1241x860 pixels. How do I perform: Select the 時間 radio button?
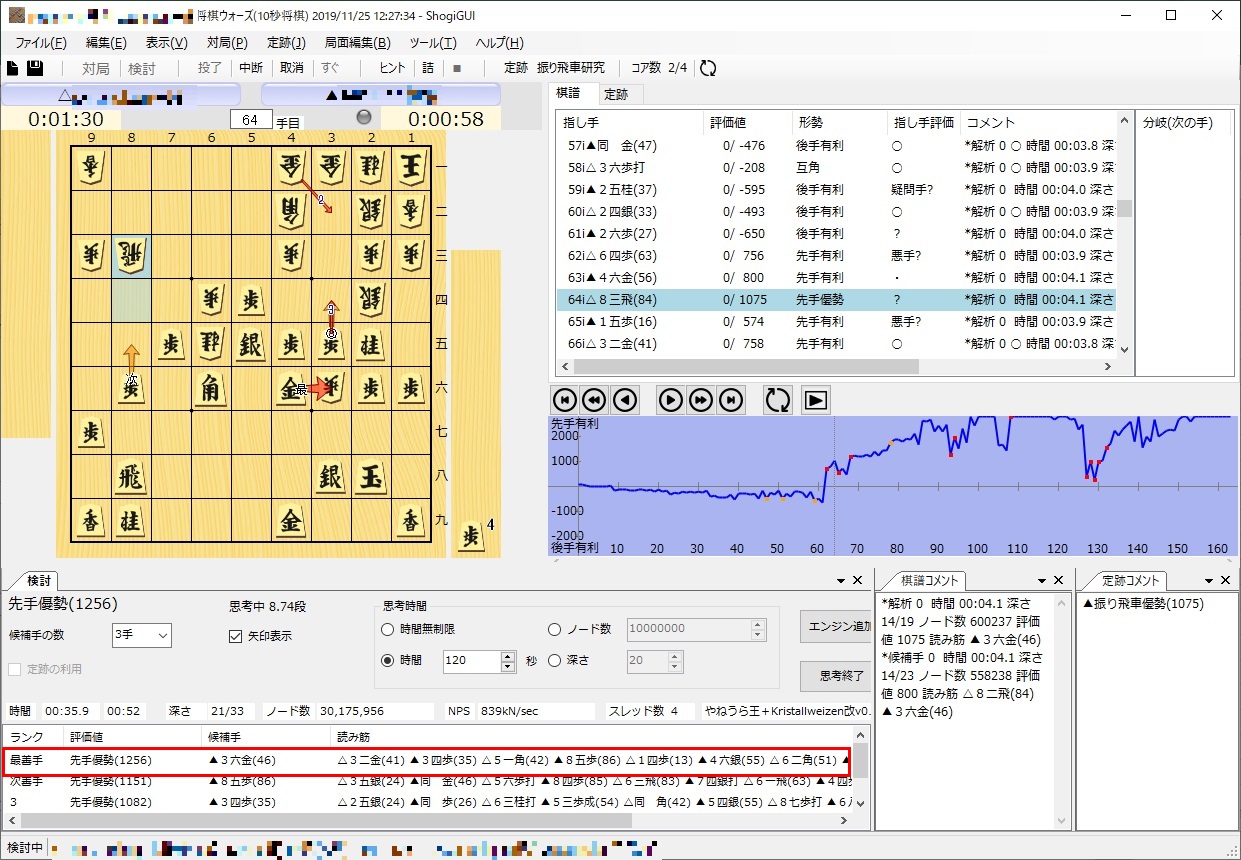388,660
